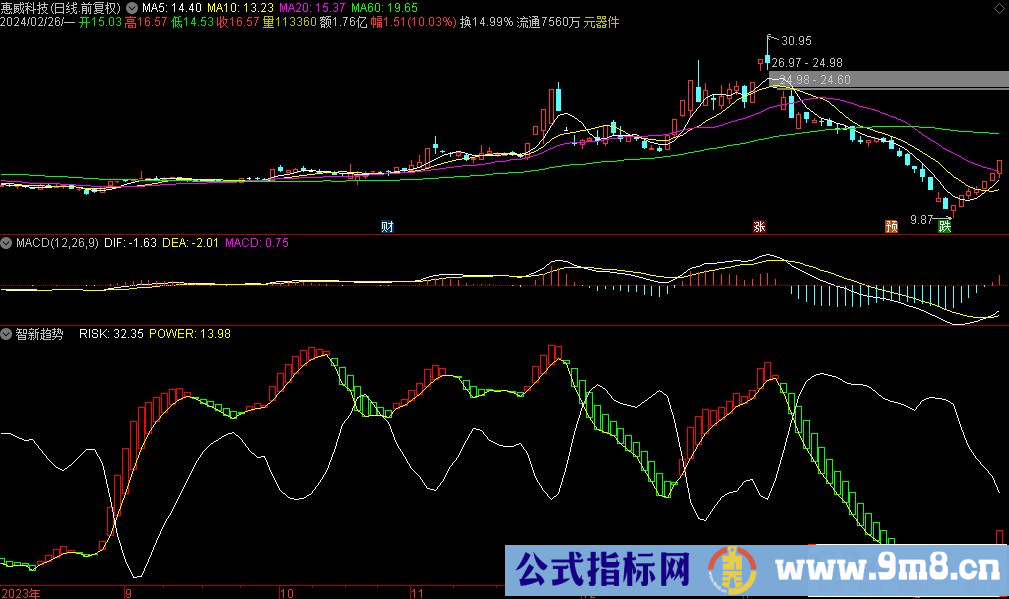Click the MACD(12,26,9) indicator name
The image size is (1009, 599).
pyautogui.click(x=57, y=243)
